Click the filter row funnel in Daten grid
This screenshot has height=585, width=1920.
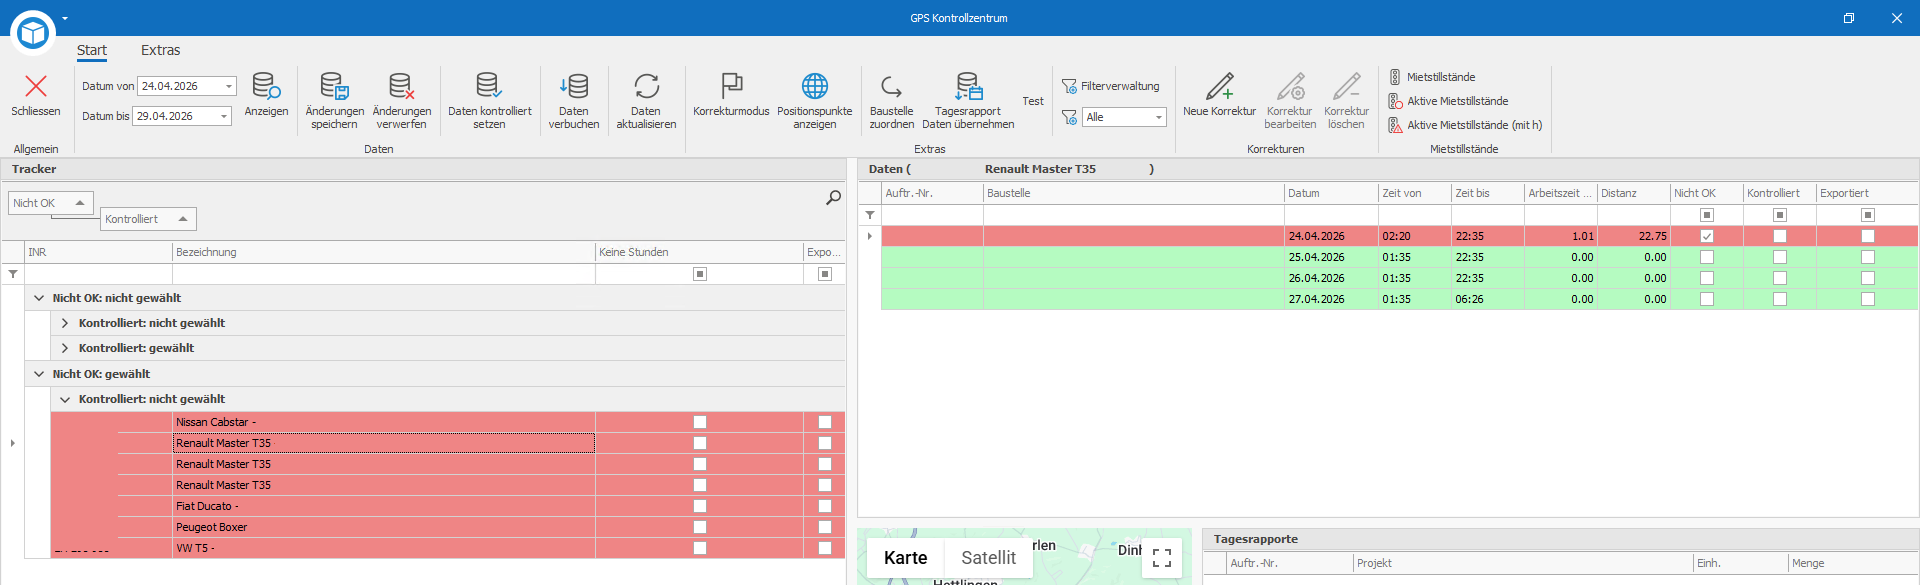coord(870,215)
